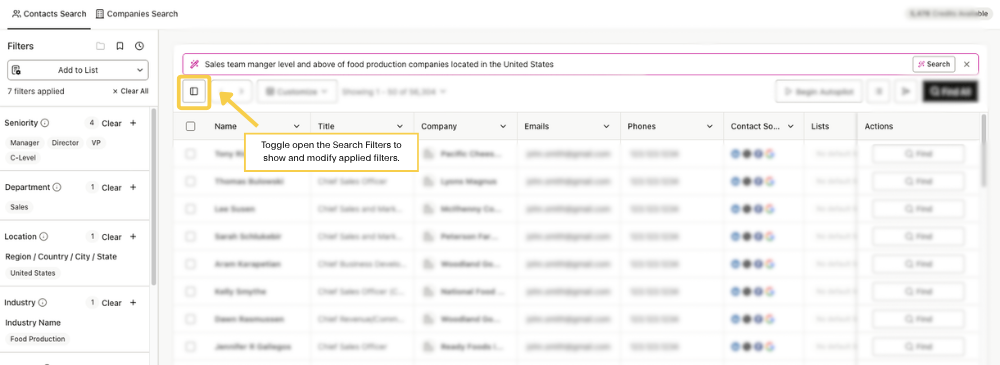Click the Industry info icon
Screen dimensions: 1000x365
point(42,302)
